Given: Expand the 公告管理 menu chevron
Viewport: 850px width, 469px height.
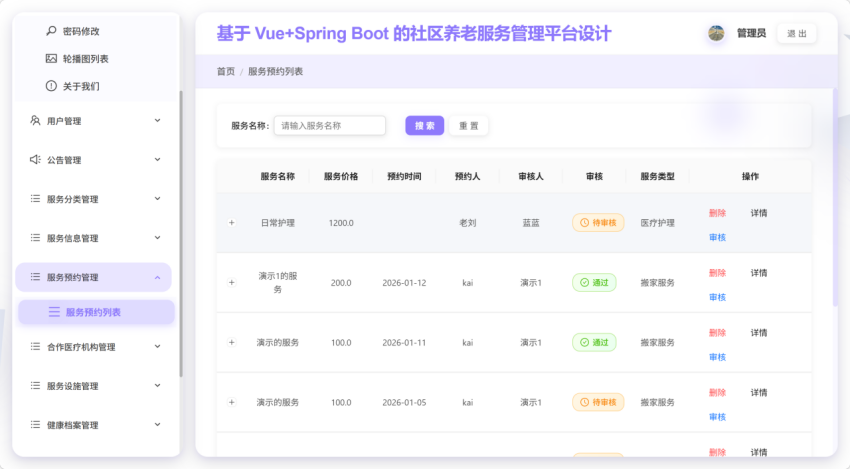Looking at the screenshot, I should click(x=157, y=159).
